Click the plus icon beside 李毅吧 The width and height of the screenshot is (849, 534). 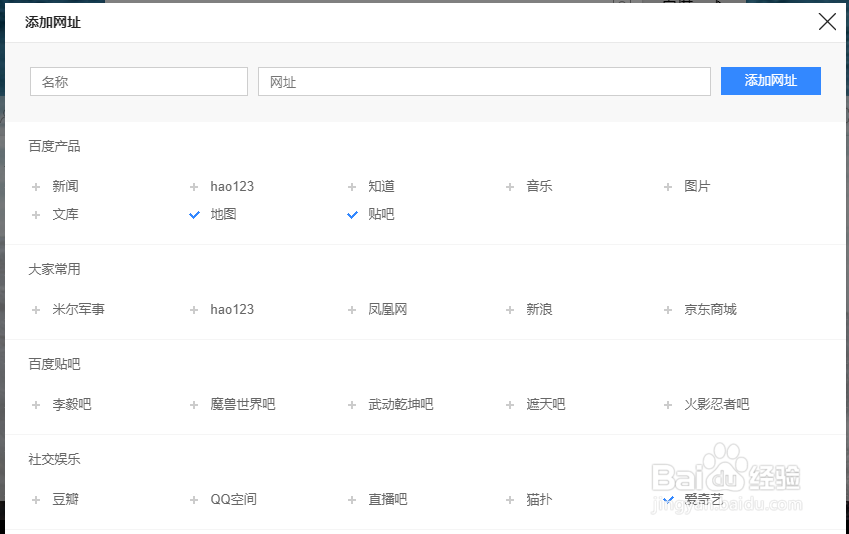click(x=36, y=405)
